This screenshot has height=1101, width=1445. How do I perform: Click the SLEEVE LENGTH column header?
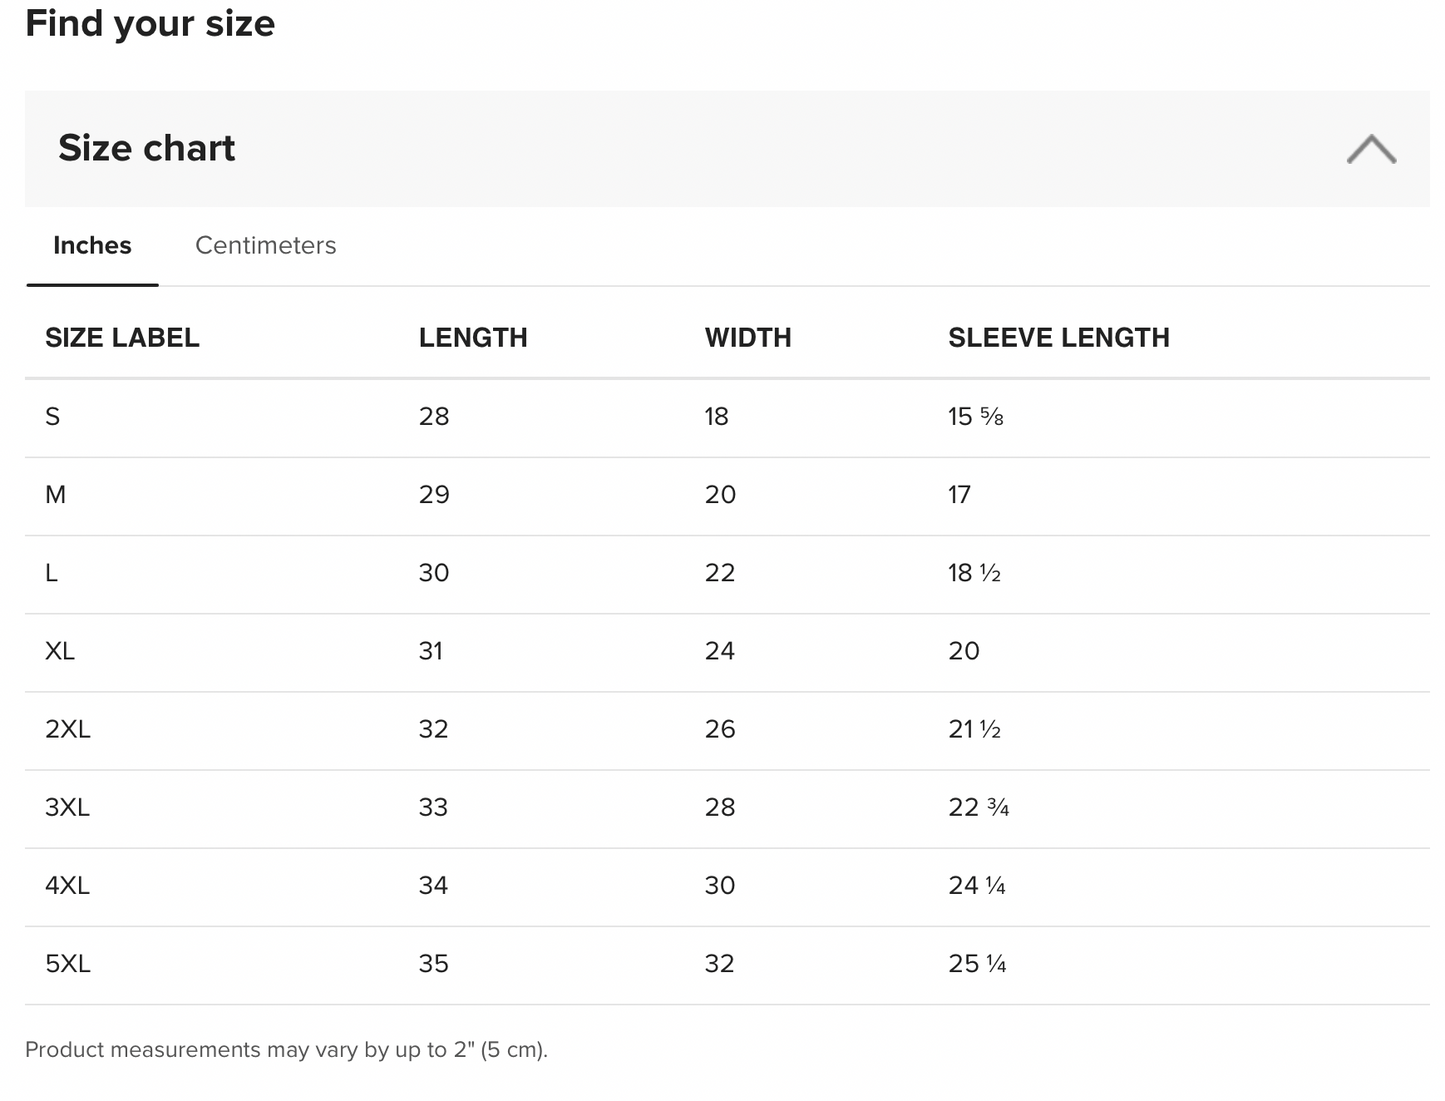pyautogui.click(x=1058, y=338)
